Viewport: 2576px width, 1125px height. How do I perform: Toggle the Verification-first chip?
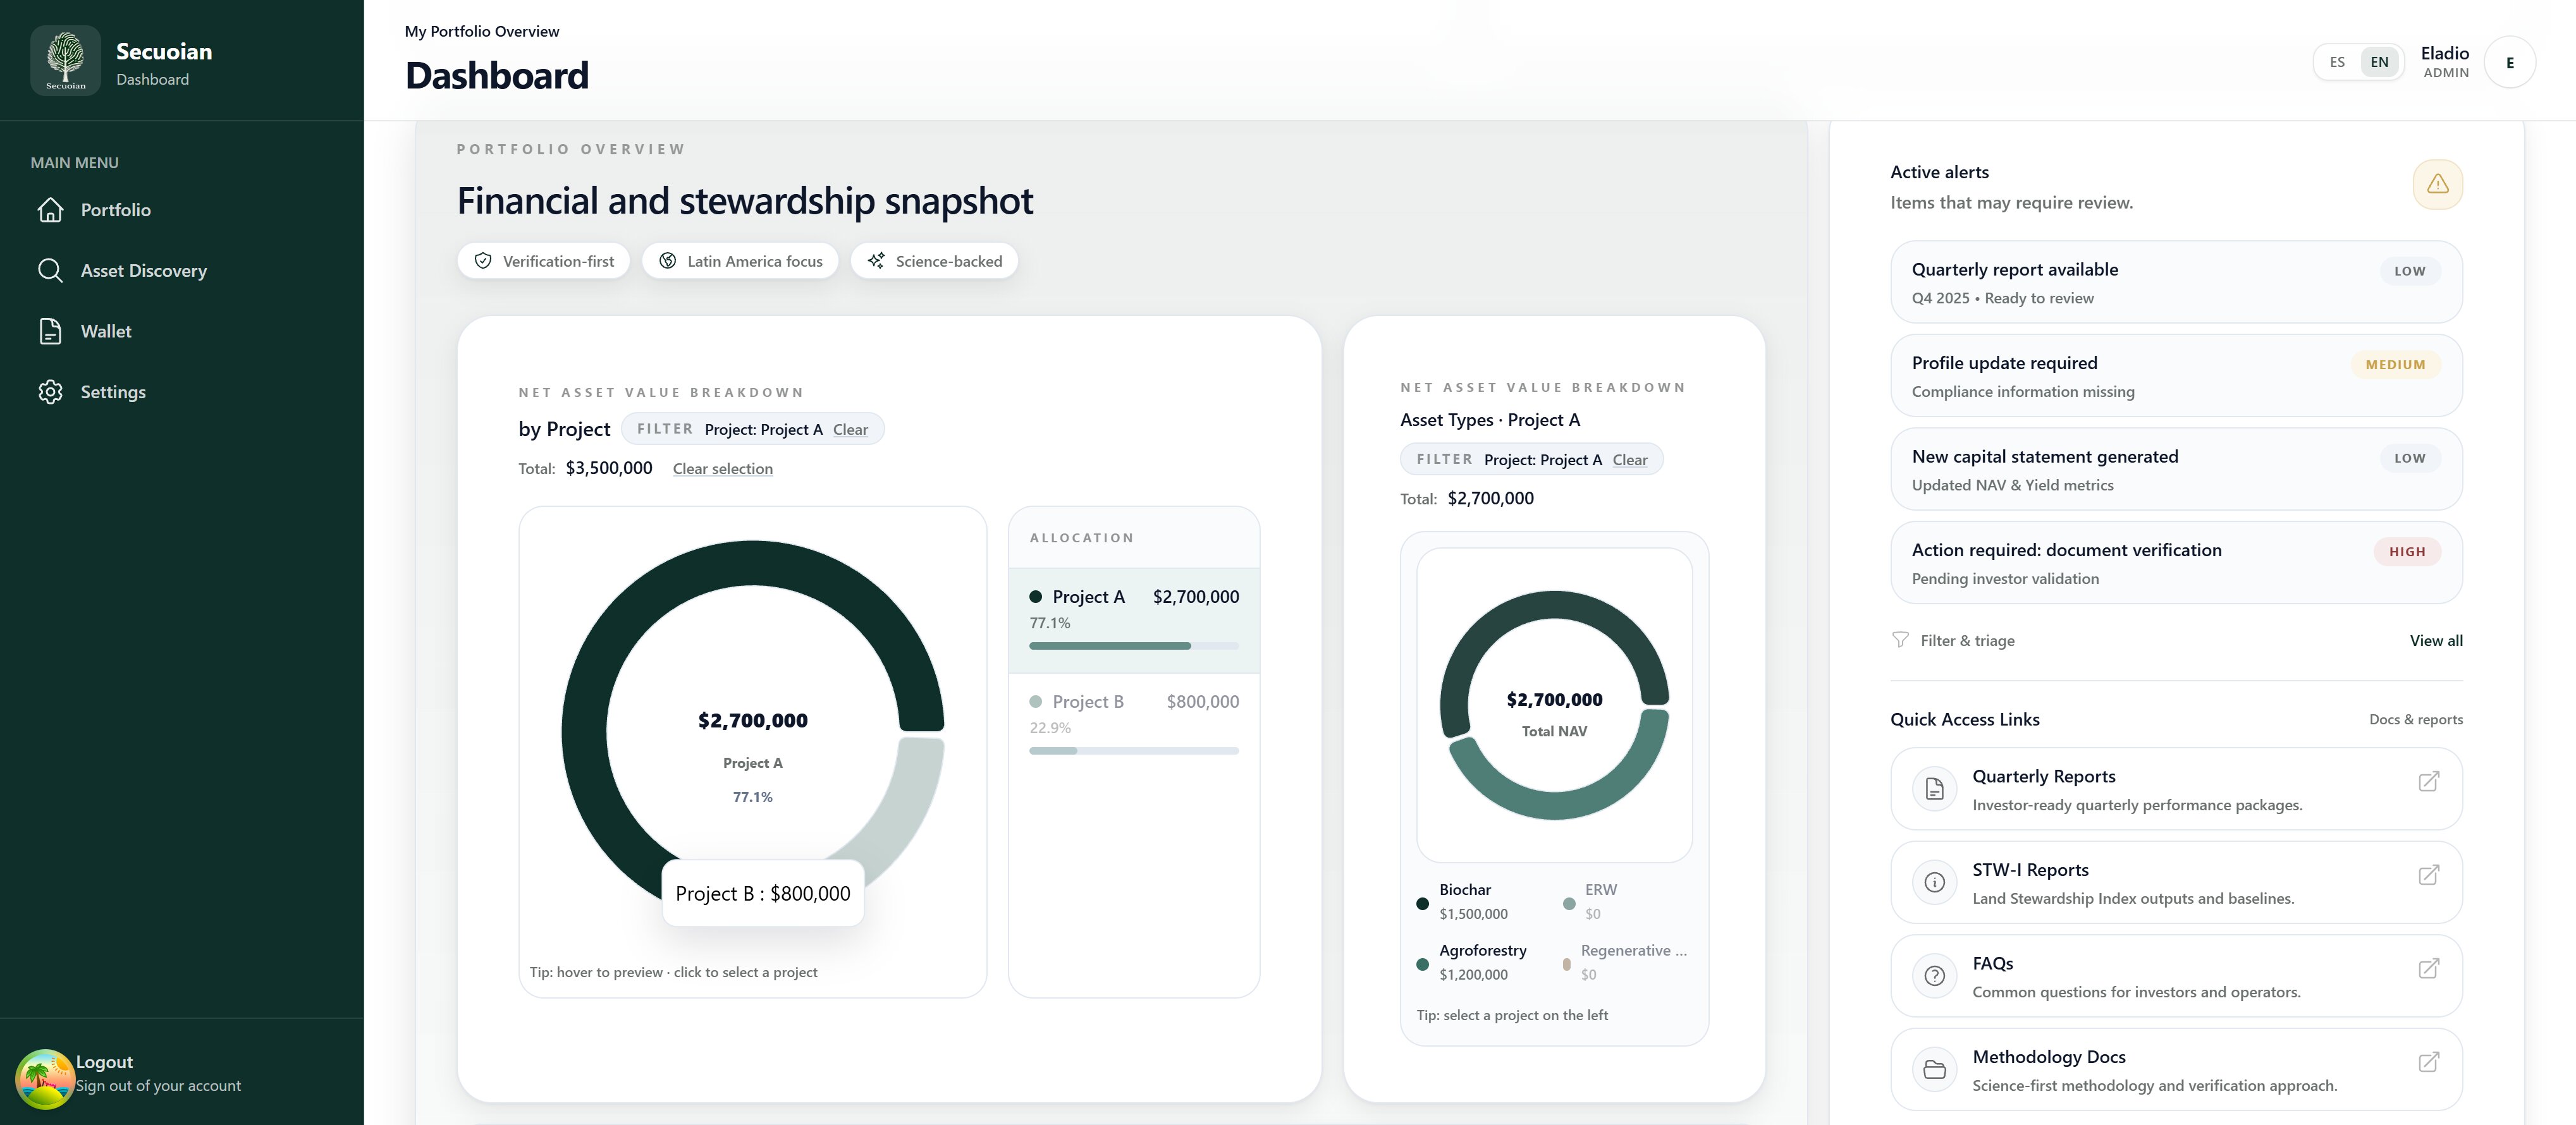click(x=544, y=261)
